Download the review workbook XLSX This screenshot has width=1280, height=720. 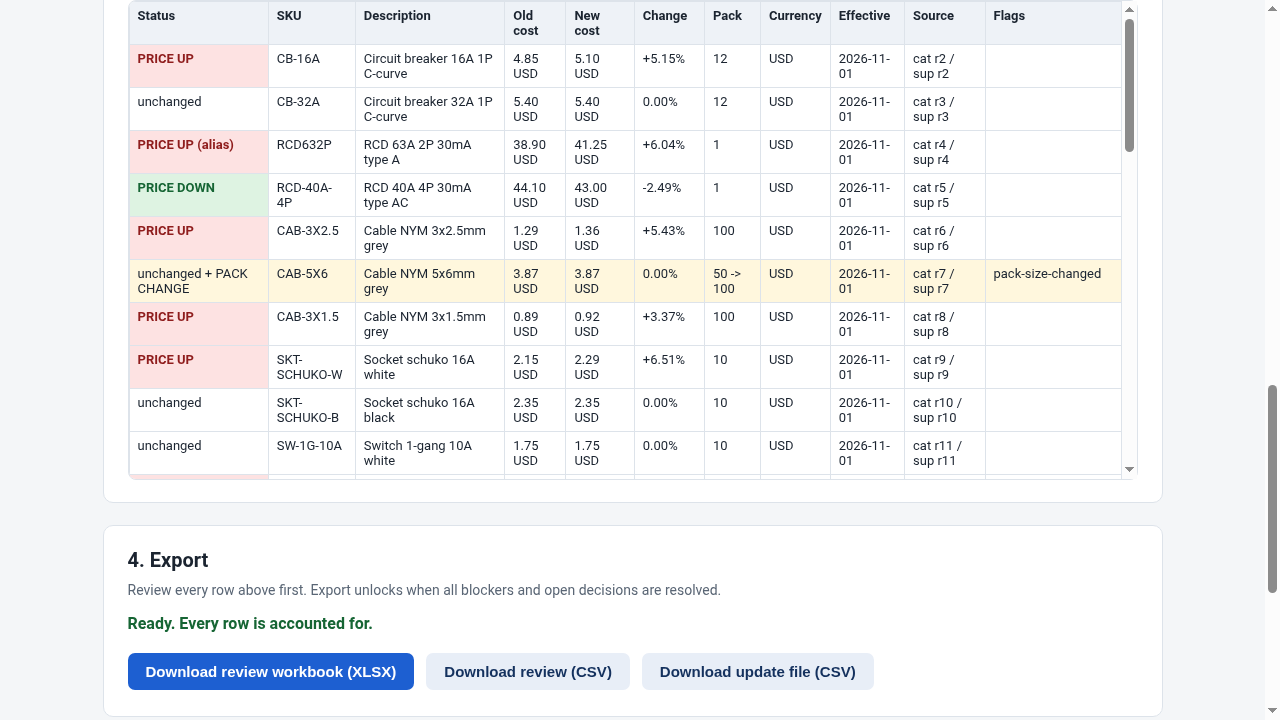270,672
